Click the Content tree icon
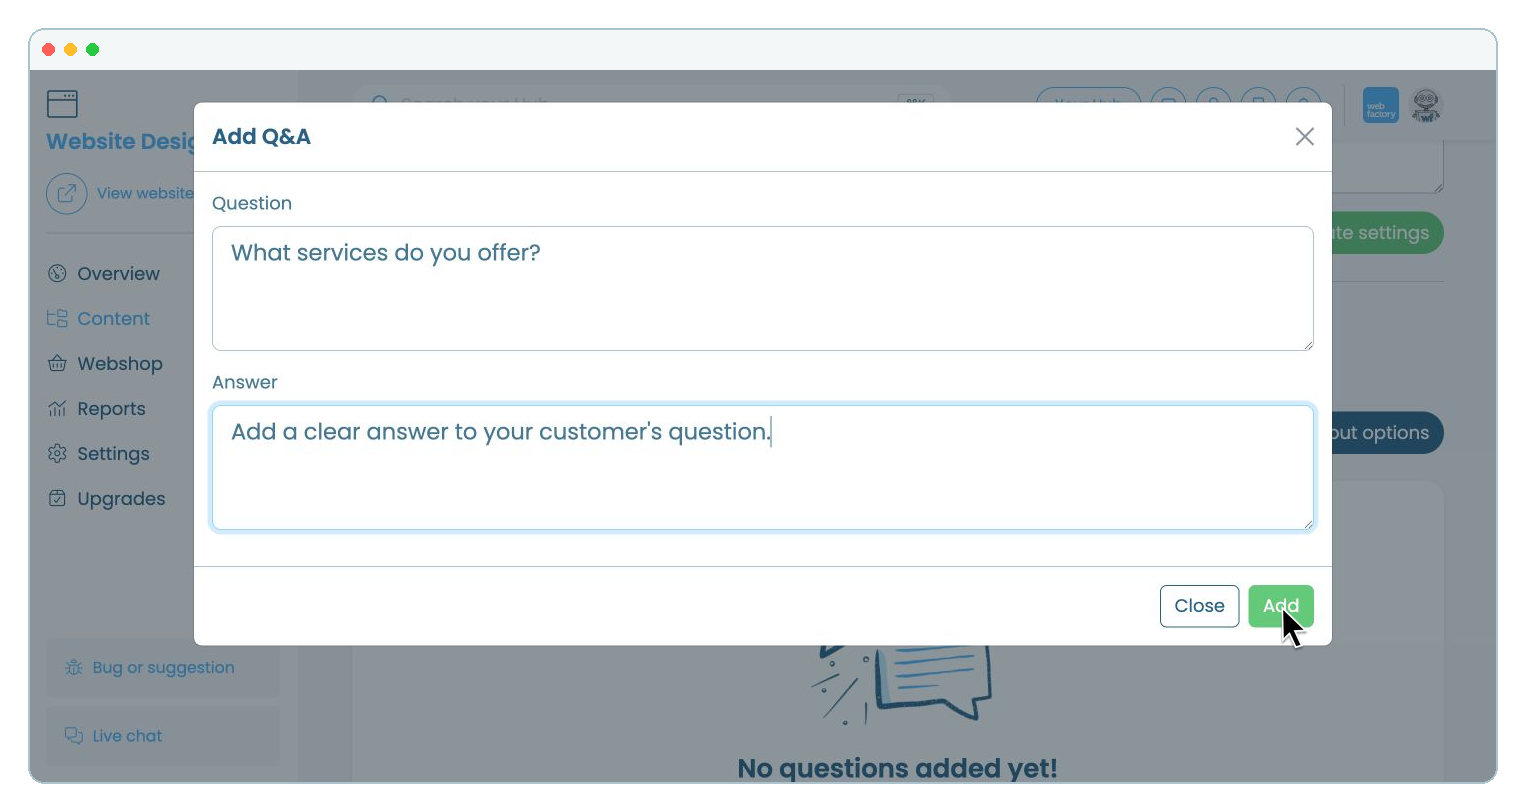Image resolution: width=1526 pixels, height=812 pixels. (57, 319)
